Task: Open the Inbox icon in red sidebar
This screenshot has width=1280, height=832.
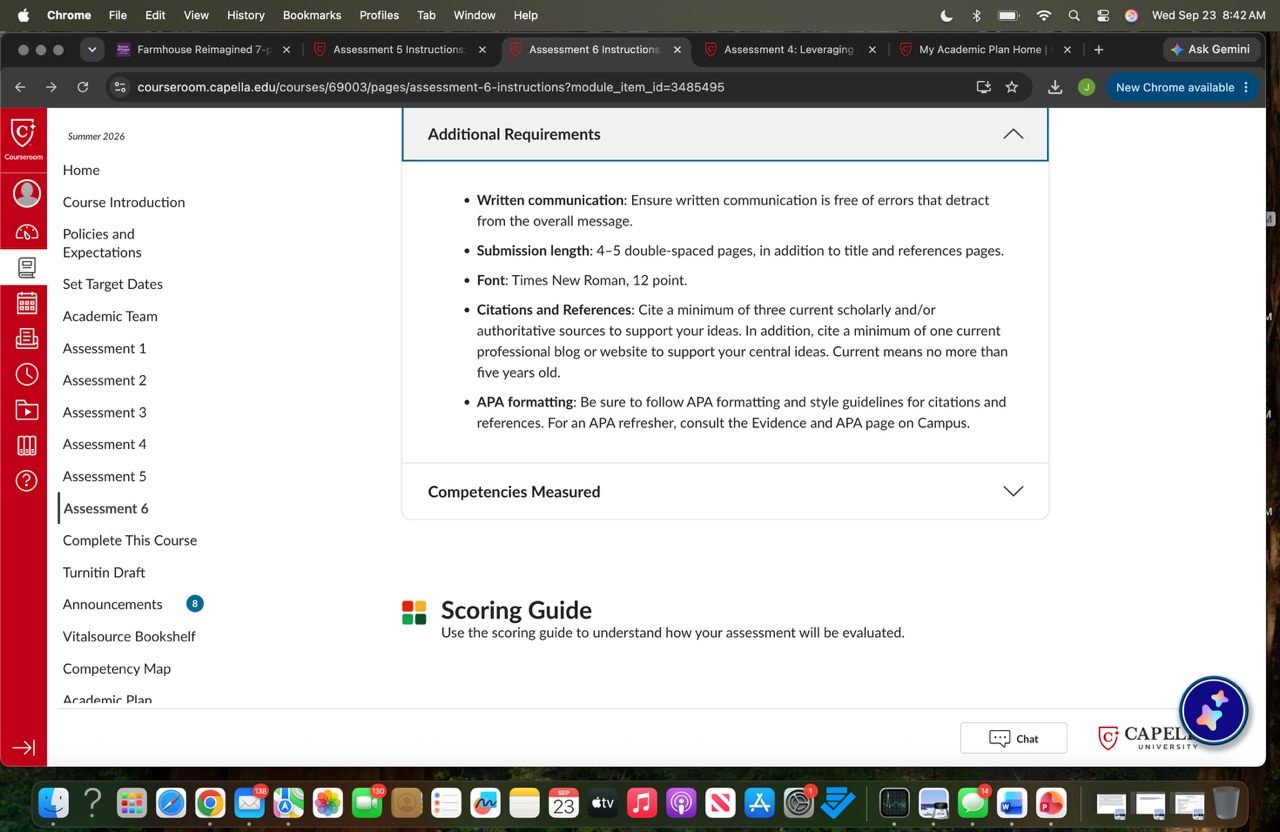Action: pos(27,338)
